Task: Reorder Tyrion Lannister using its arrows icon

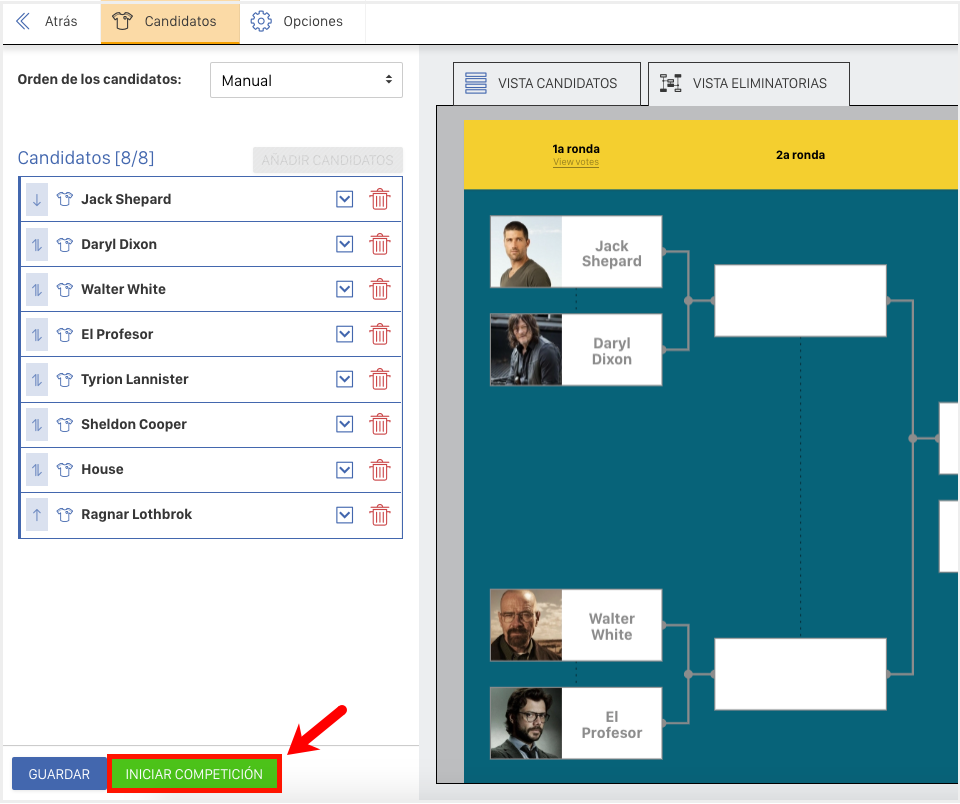Action: (x=37, y=380)
